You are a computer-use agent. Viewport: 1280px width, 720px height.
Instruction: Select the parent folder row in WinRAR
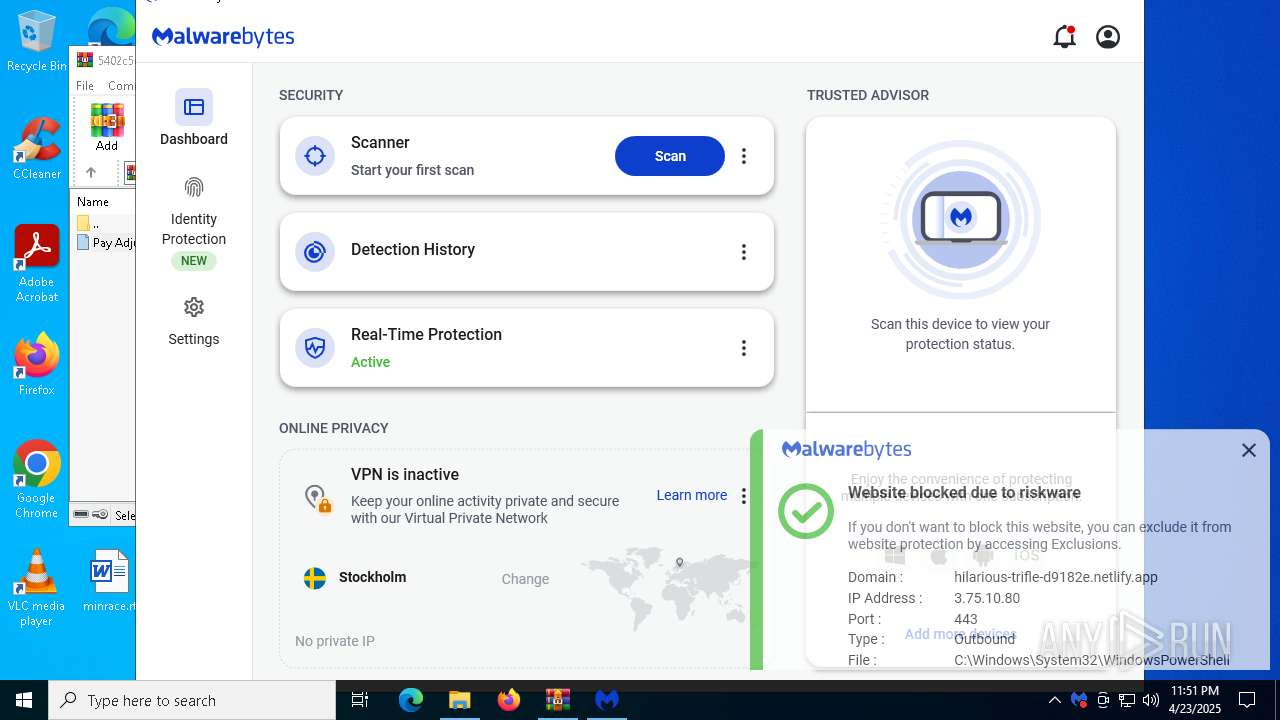[x=106, y=224]
